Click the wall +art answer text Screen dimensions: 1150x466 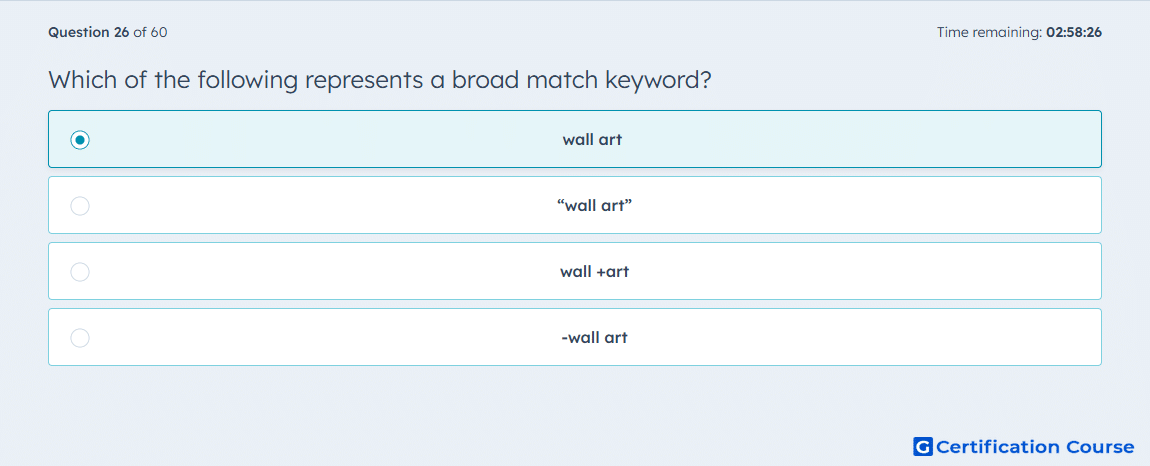594,272
